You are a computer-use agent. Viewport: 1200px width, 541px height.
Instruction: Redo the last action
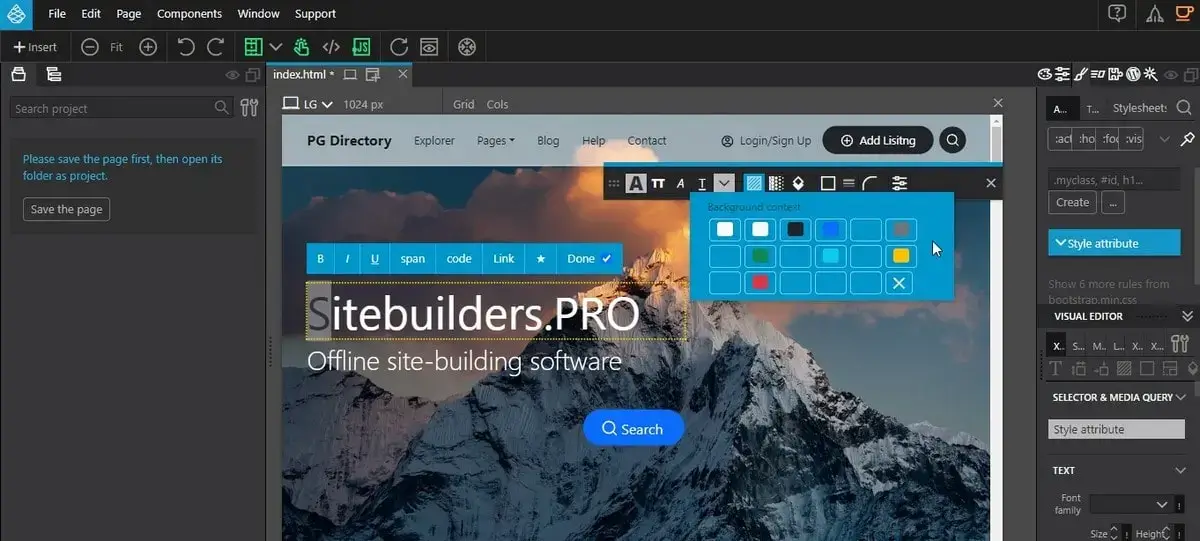(x=215, y=47)
